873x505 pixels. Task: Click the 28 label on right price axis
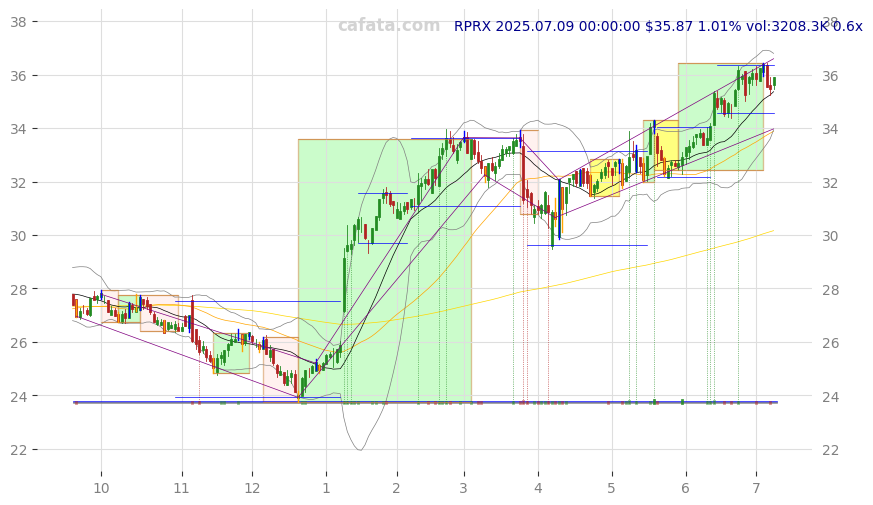[x=830, y=290]
